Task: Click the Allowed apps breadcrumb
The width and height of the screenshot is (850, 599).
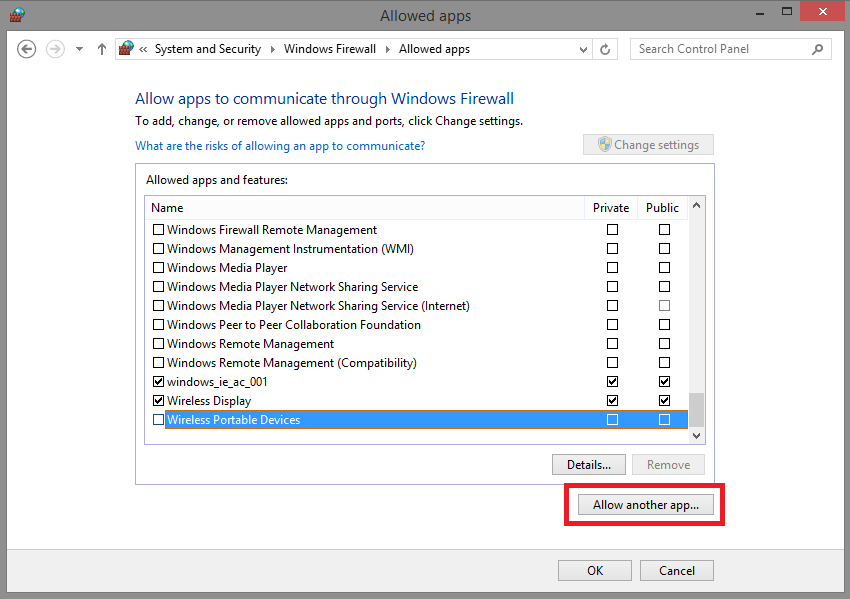Action: point(434,49)
